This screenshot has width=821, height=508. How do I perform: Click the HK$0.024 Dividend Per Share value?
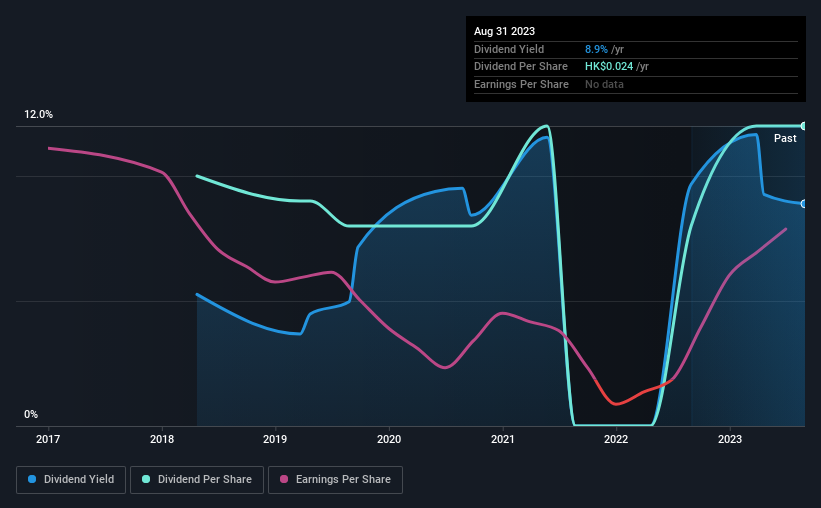[x=609, y=67]
